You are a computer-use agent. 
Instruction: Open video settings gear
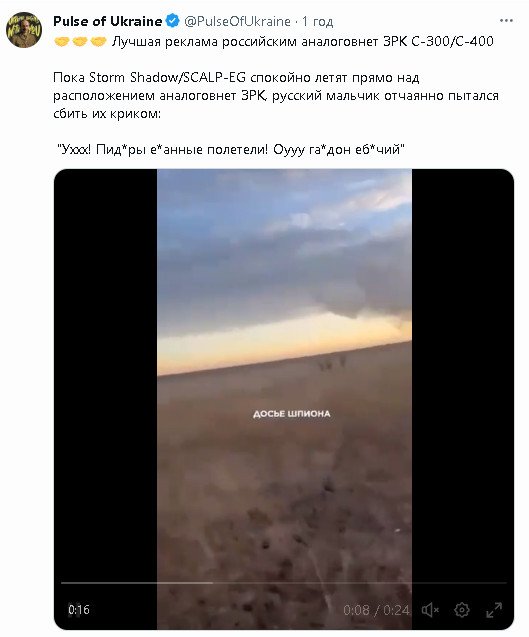[x=462, y=610]
